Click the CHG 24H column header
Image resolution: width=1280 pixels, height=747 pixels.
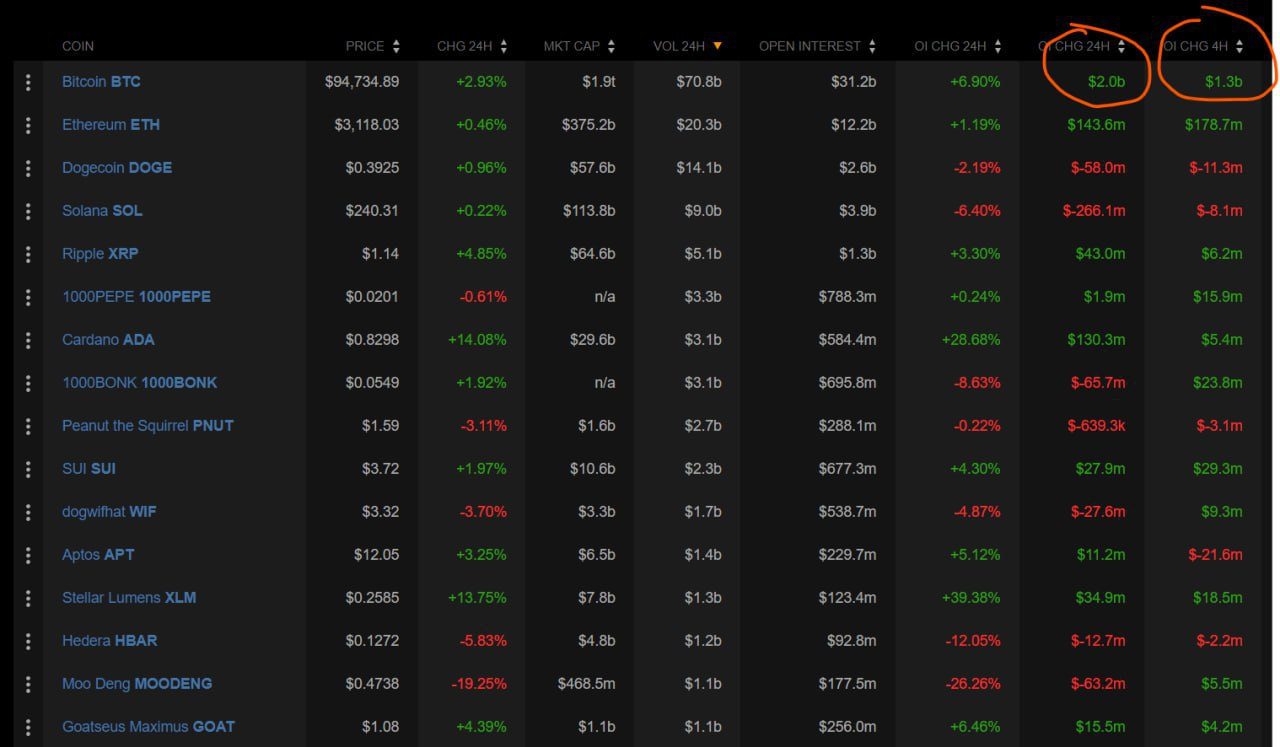point(465,46)
